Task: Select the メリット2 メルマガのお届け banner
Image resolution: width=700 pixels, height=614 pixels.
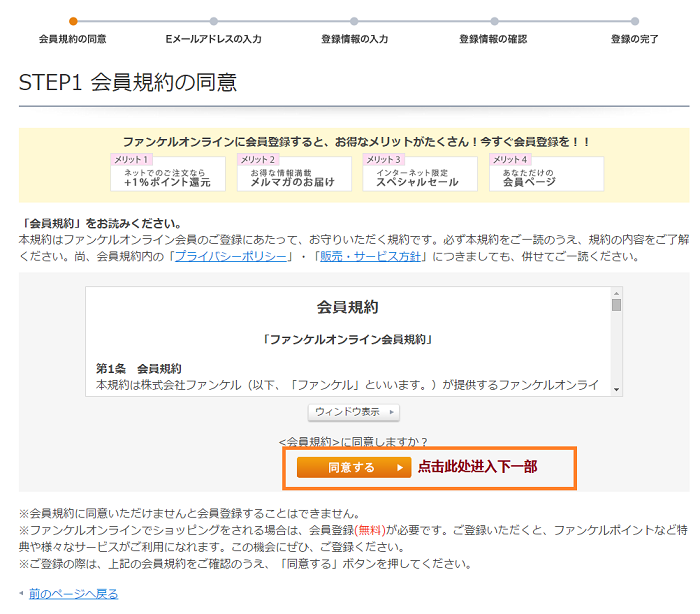Action: [x=294, y=174]
